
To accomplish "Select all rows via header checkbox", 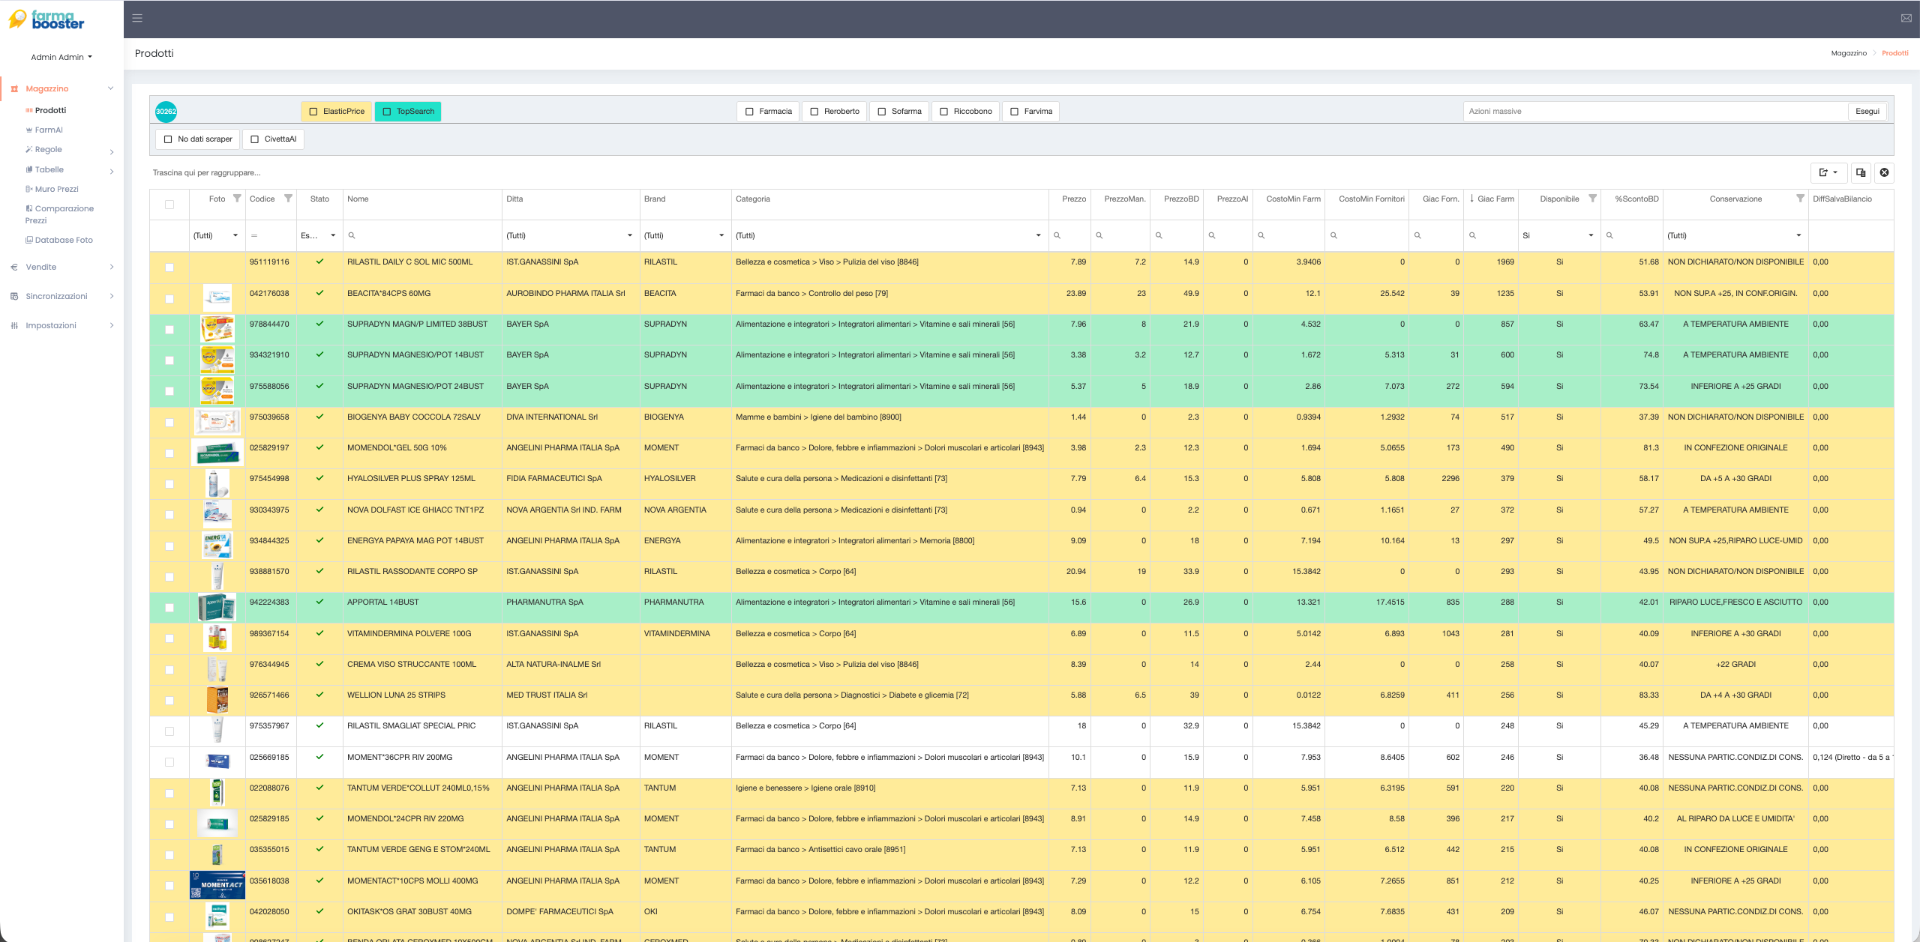I will click(169, 205).
